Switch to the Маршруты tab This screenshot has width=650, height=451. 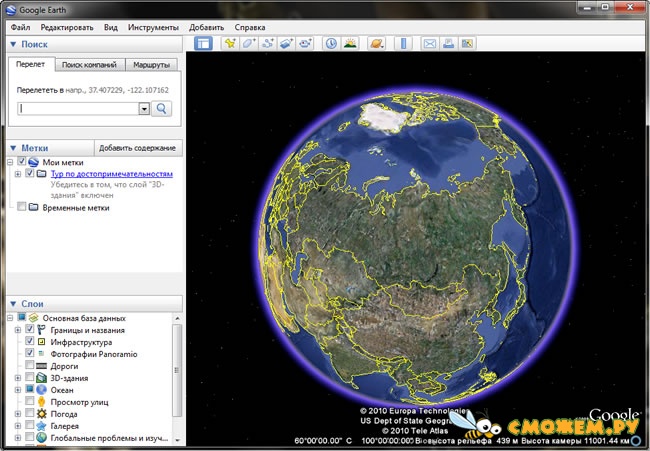(152, 65)
